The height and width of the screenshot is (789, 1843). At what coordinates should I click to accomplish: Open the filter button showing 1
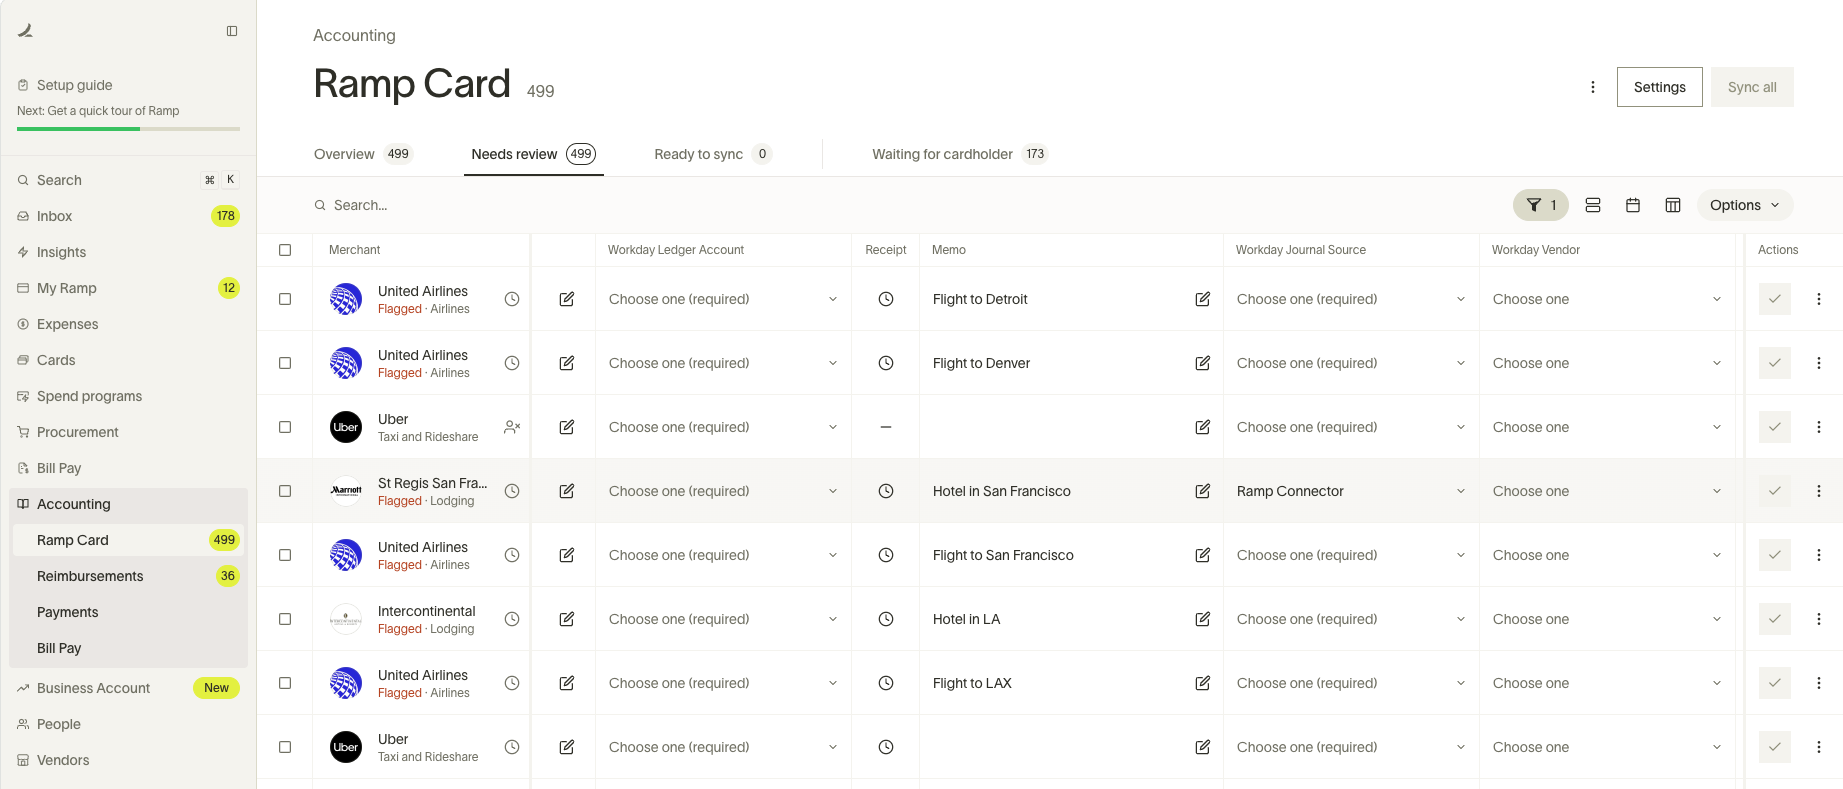(1541, 205)
